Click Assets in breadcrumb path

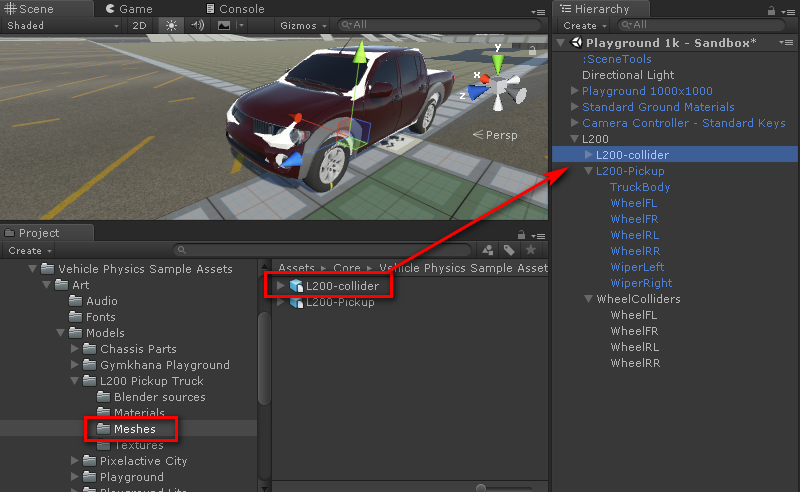tap(296, 268)
